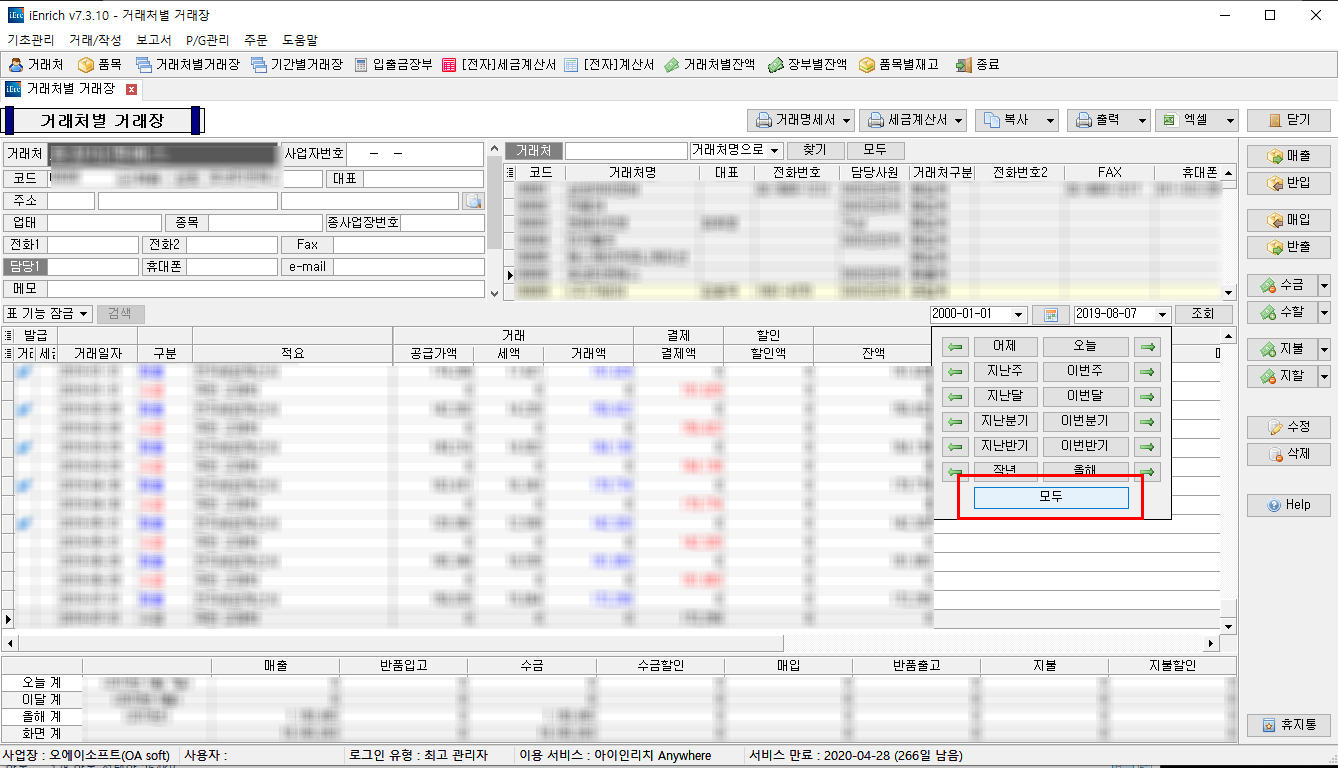
Task: Click the address search icon button
Action: tap(473, 201)
